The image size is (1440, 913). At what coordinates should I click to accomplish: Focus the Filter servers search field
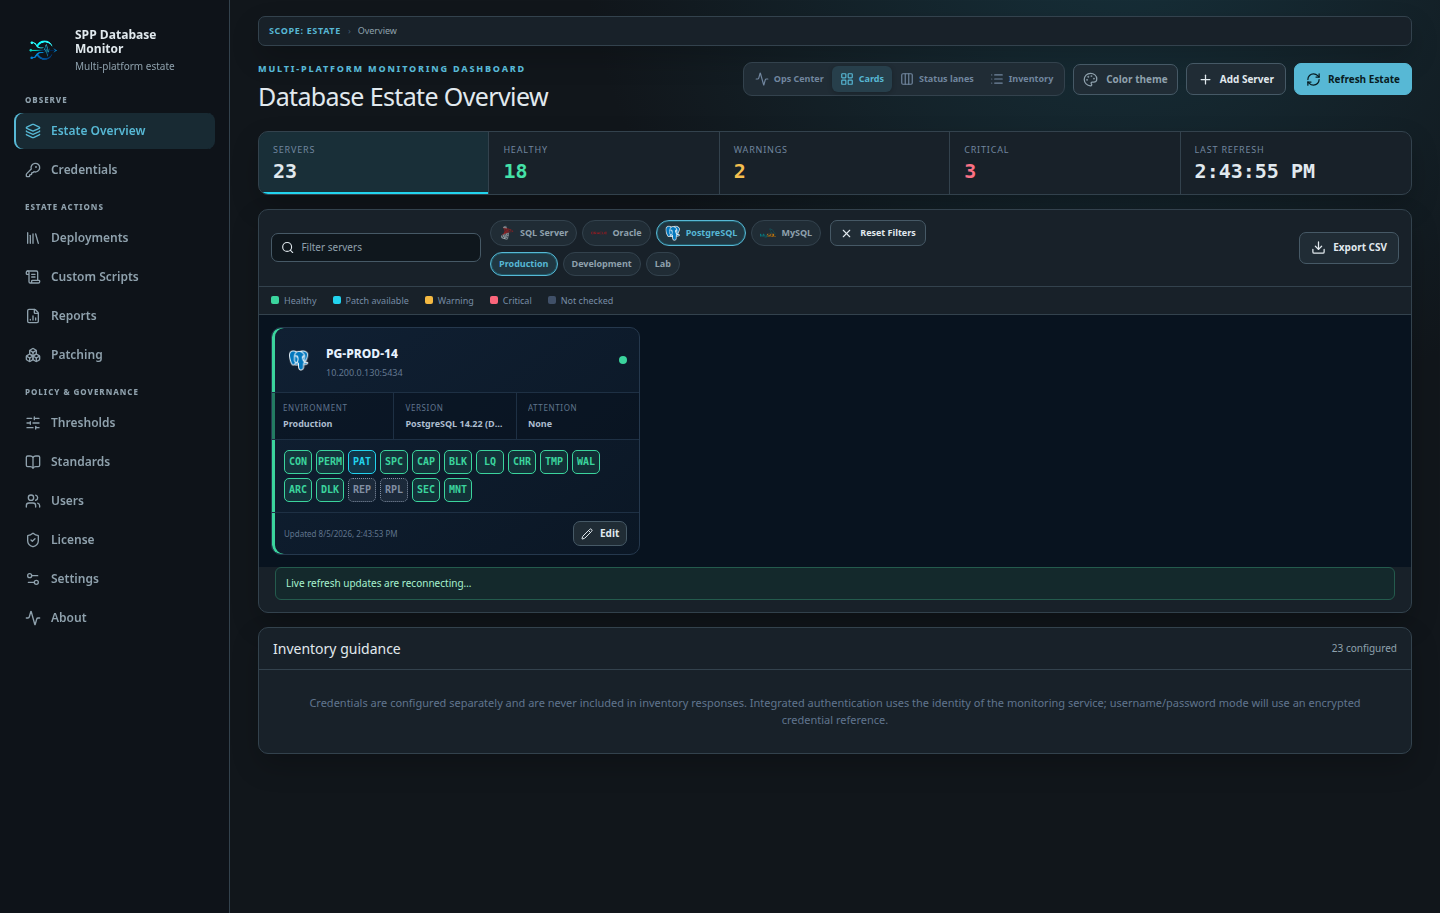(x=376, y=247)
